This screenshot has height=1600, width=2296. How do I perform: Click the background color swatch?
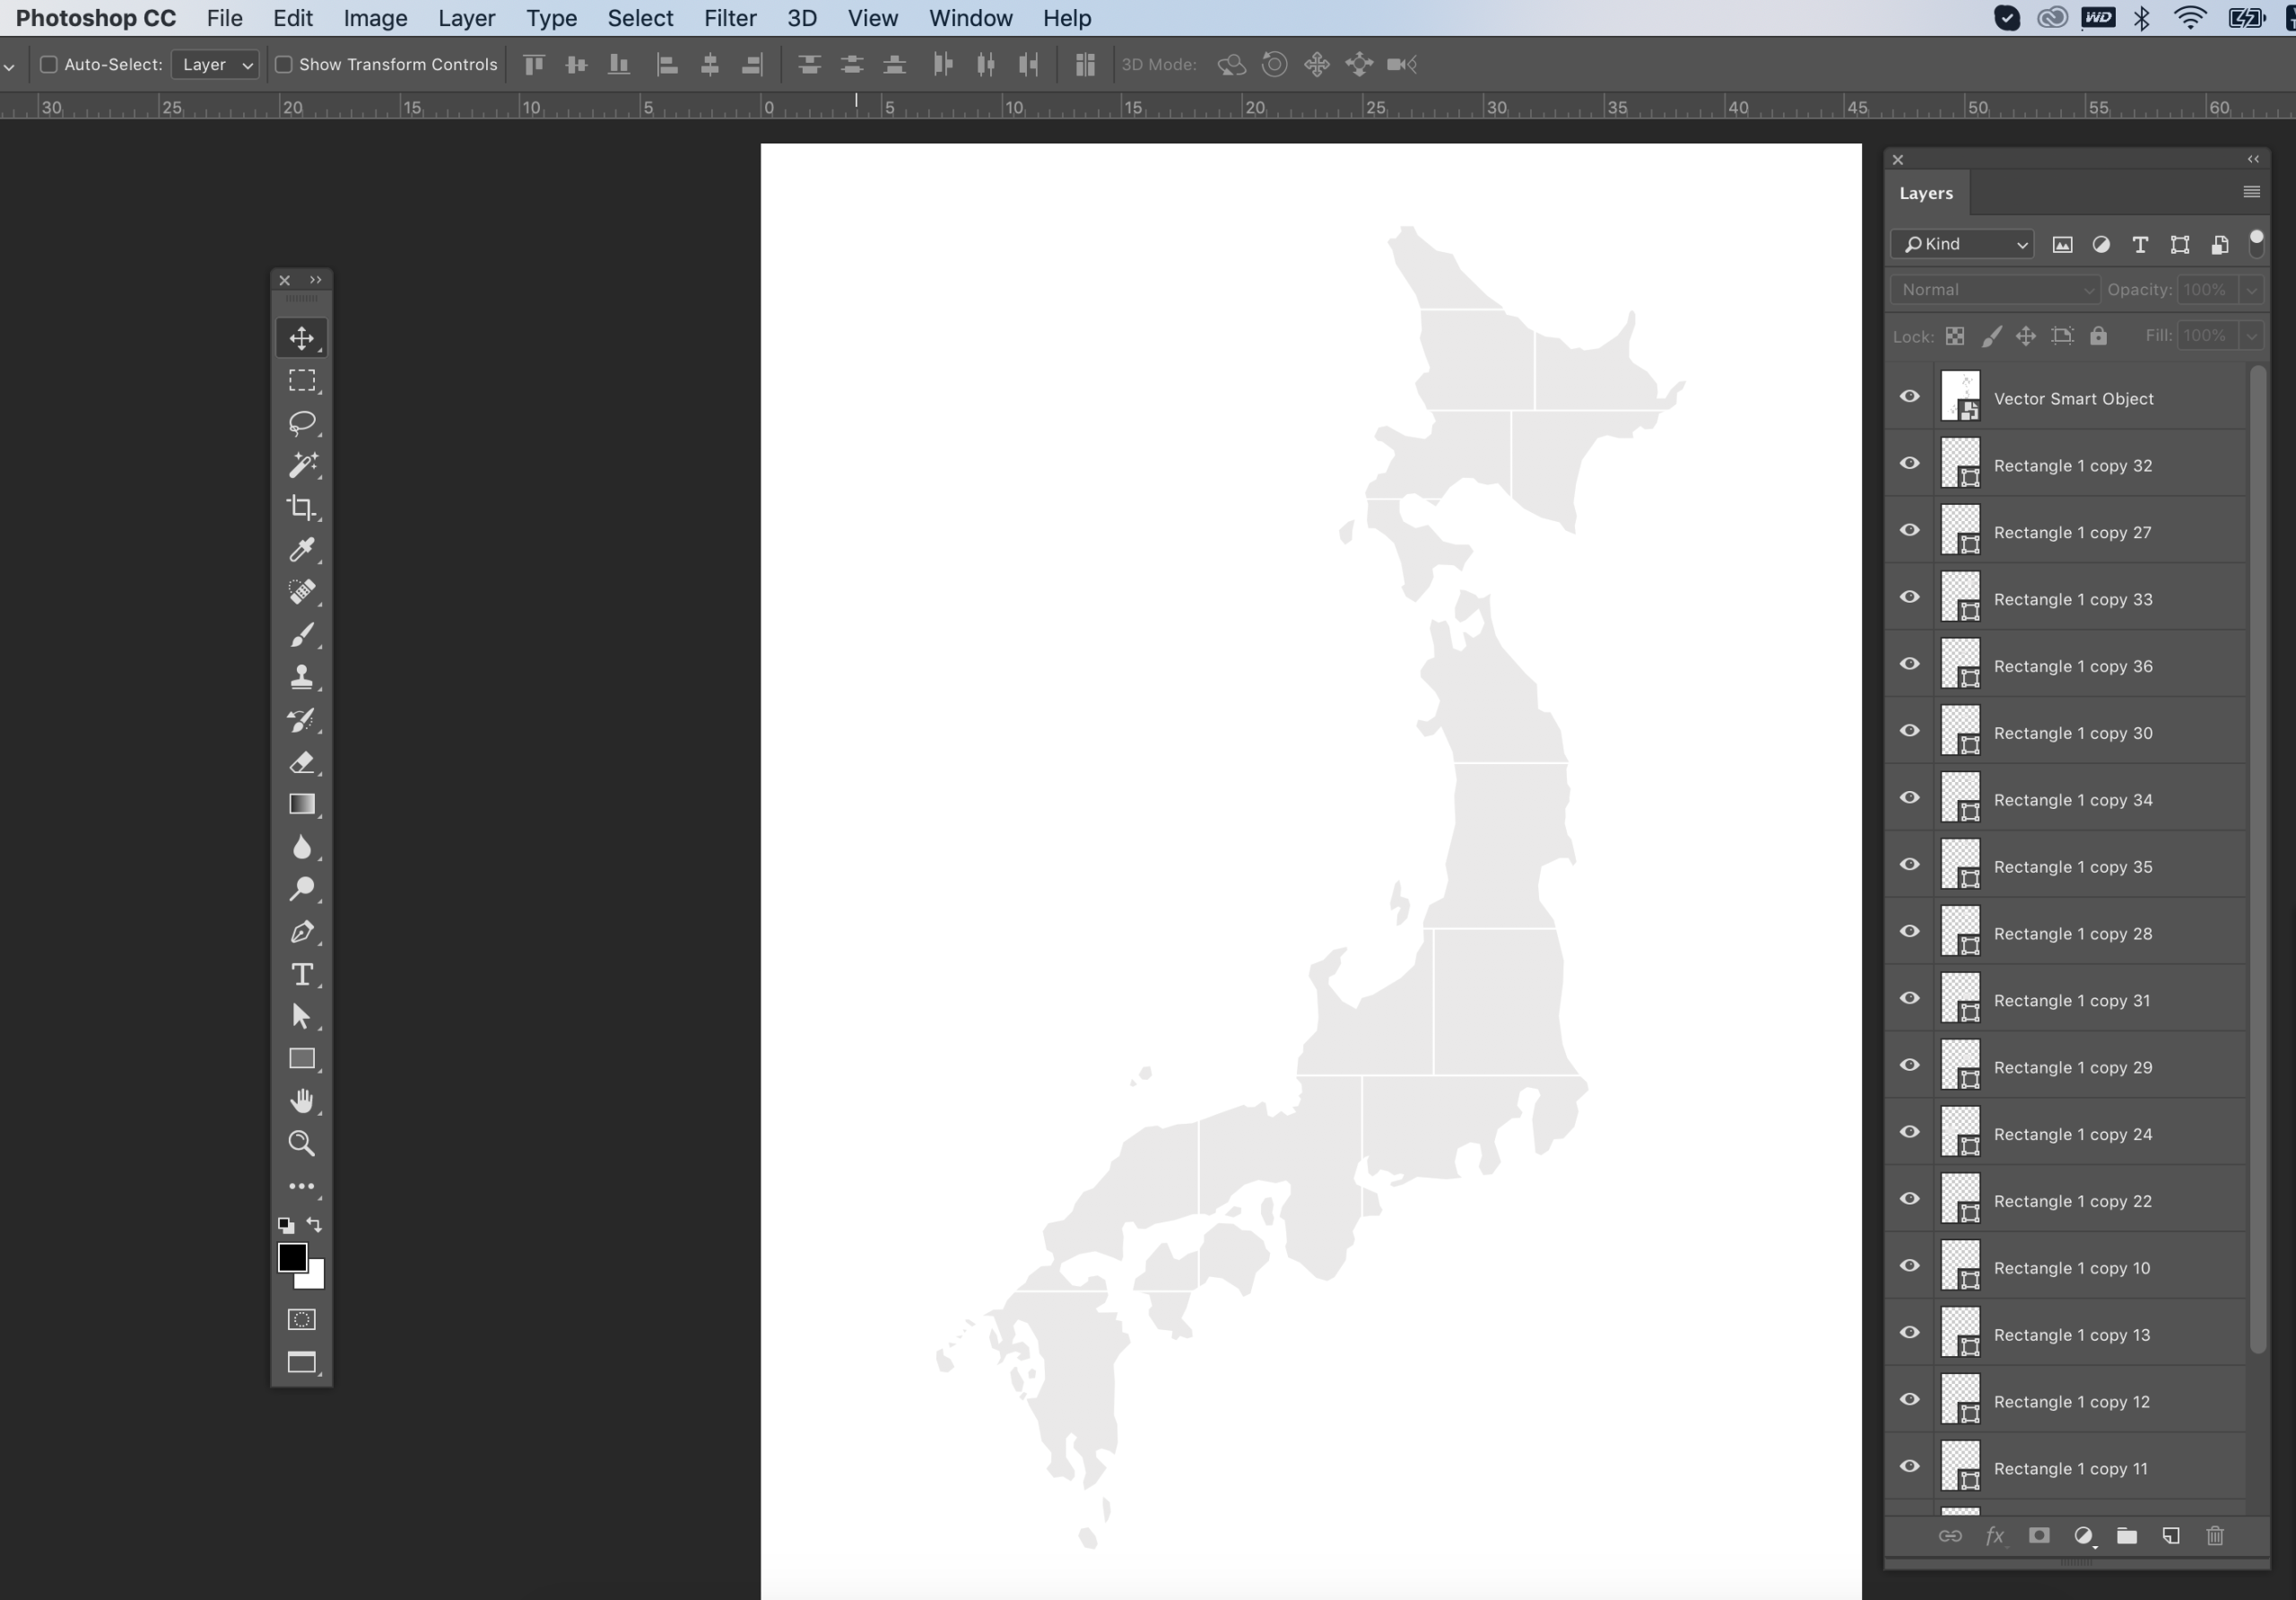[314, 1279]
